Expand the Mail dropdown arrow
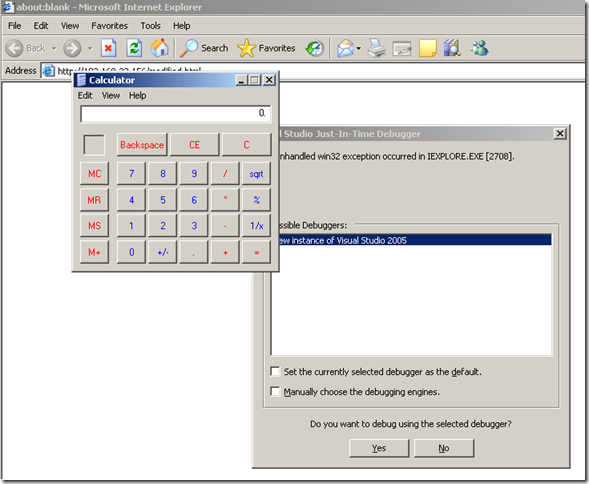The image size is (589, 484). click(x=358, y=48)
